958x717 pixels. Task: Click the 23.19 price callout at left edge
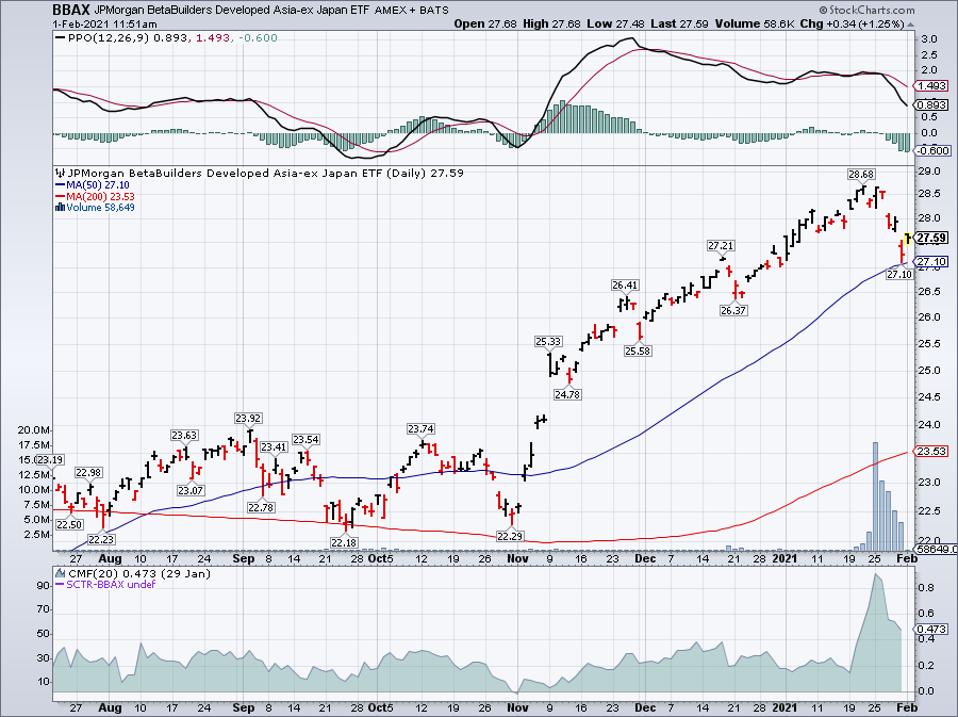(49, 460)
